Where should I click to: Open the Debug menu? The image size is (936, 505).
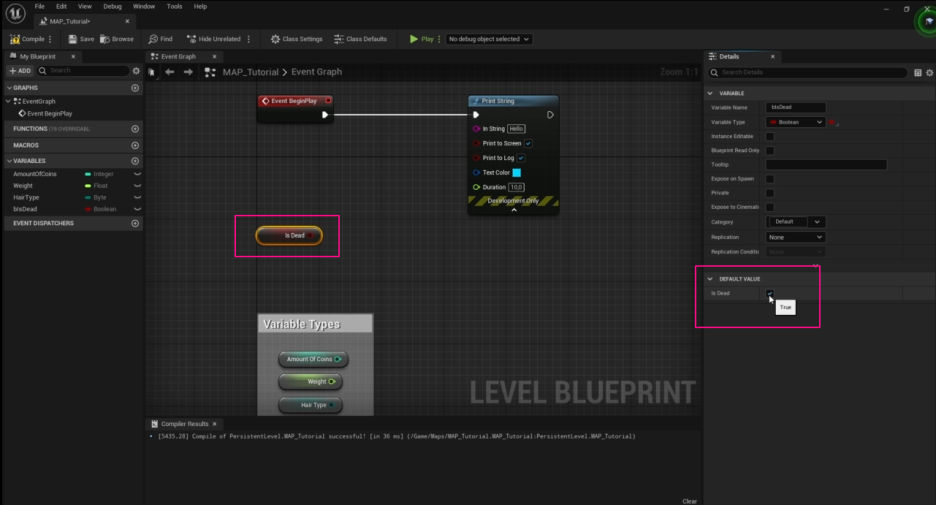point(112,7)
